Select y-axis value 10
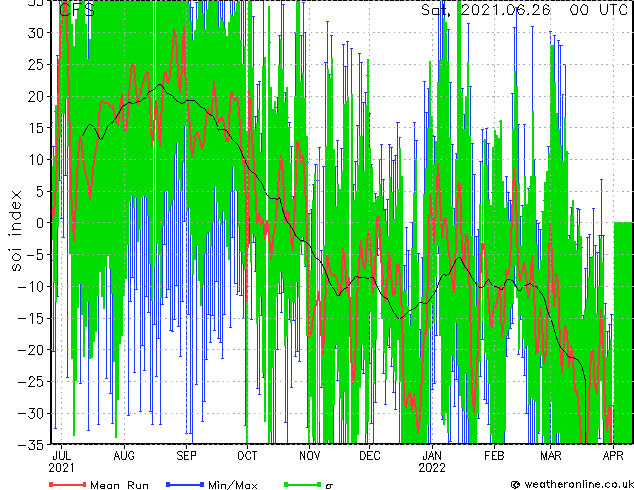This screenshot has height=490, width=634. (x=36, y=160)
